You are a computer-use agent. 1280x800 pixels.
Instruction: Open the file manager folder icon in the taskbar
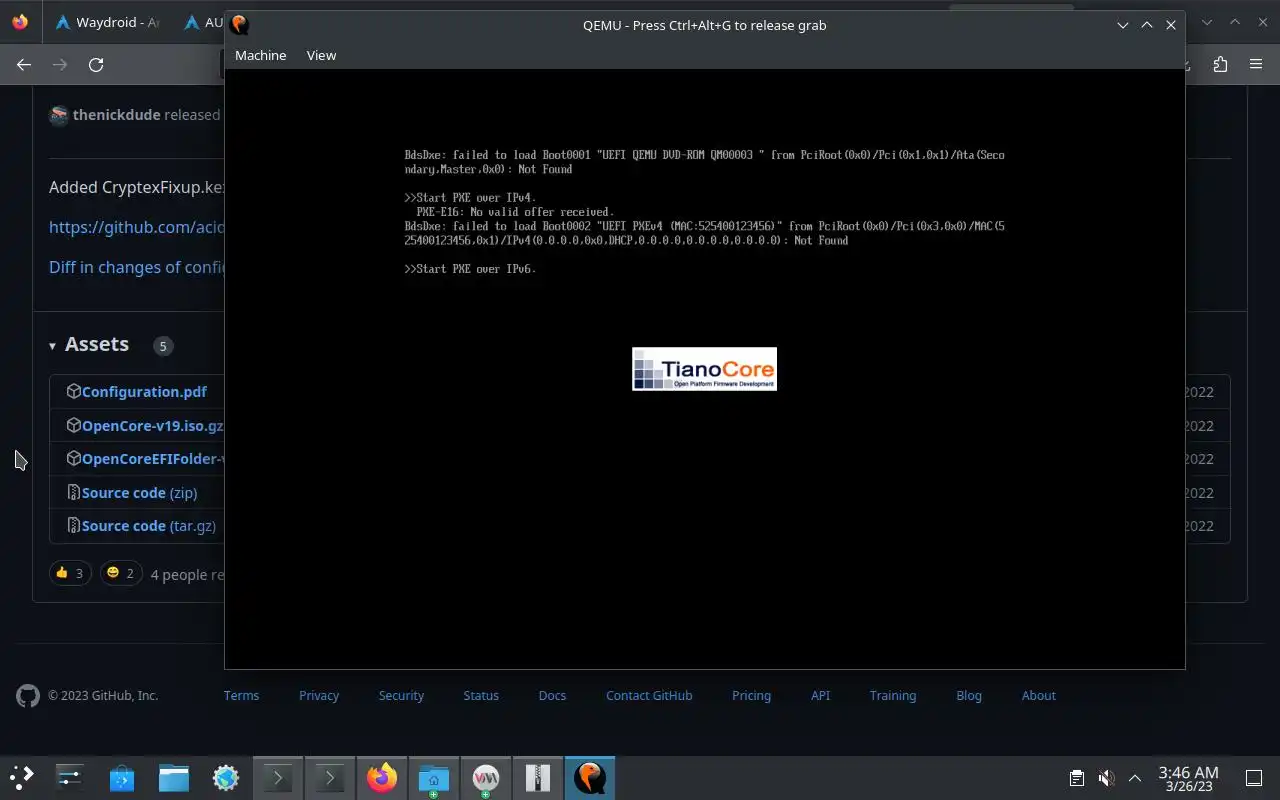click(174, 777)
